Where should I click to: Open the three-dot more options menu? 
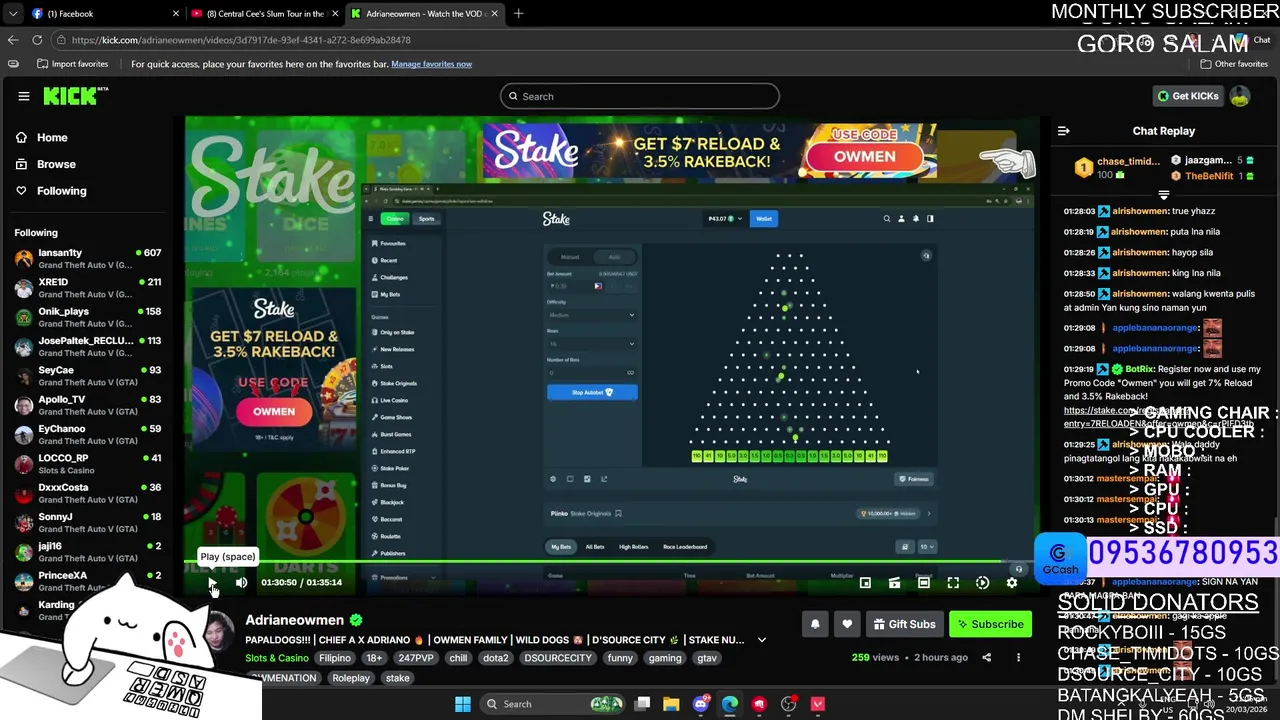(x=1018, y=658)
